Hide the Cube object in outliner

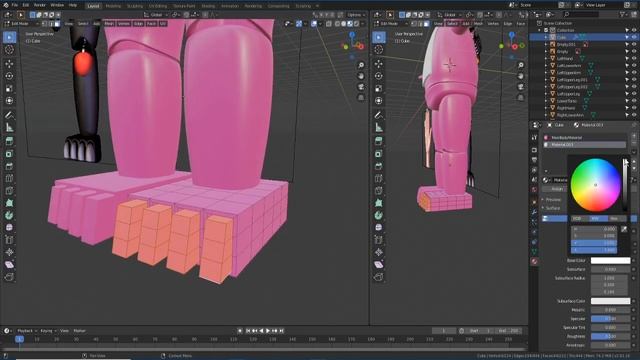(x=634, y=37)
